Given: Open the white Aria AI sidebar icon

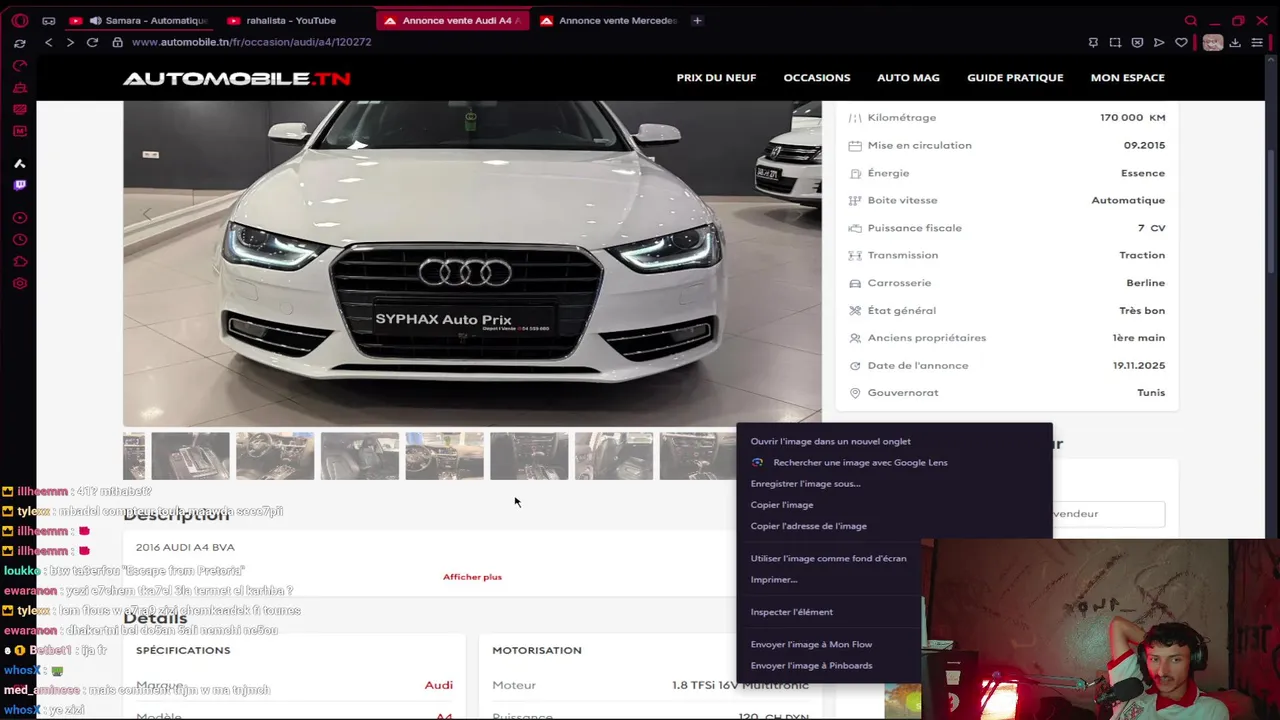Looking at the screenshot, I should tap(19, 163).
